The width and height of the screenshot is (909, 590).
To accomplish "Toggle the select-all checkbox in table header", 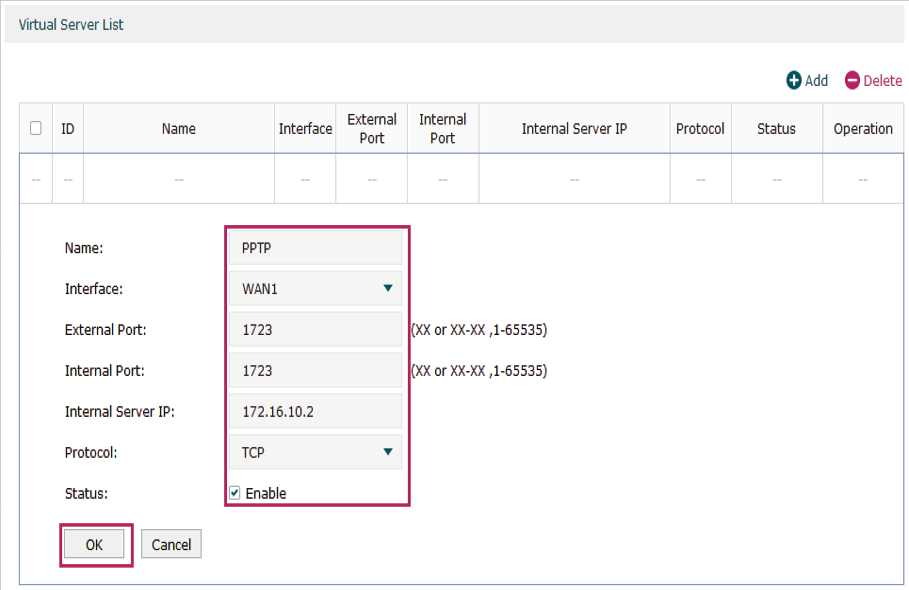I will coord(36,128).
